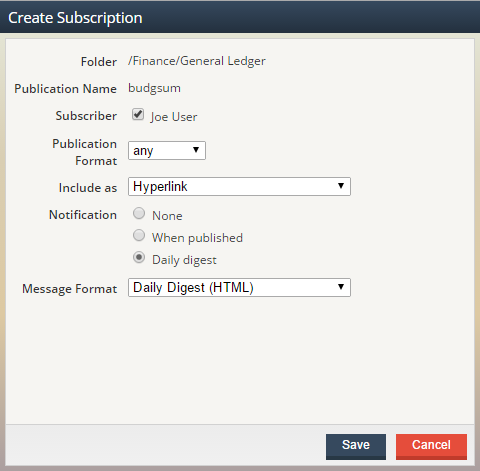480x471 pixels.
Task: Choose the When published notification option
Action: click(x=139, y=235)
